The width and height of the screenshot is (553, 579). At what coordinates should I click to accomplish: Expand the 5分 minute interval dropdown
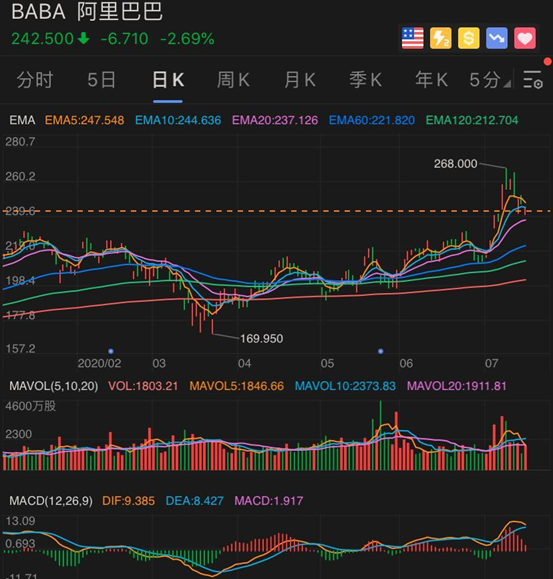490,80
